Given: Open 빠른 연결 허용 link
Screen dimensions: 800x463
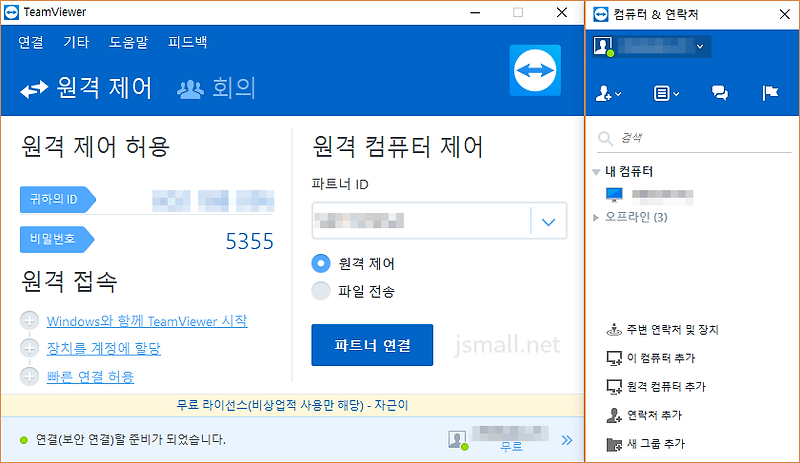Looking at the screenshot, I should click(90, 377).
